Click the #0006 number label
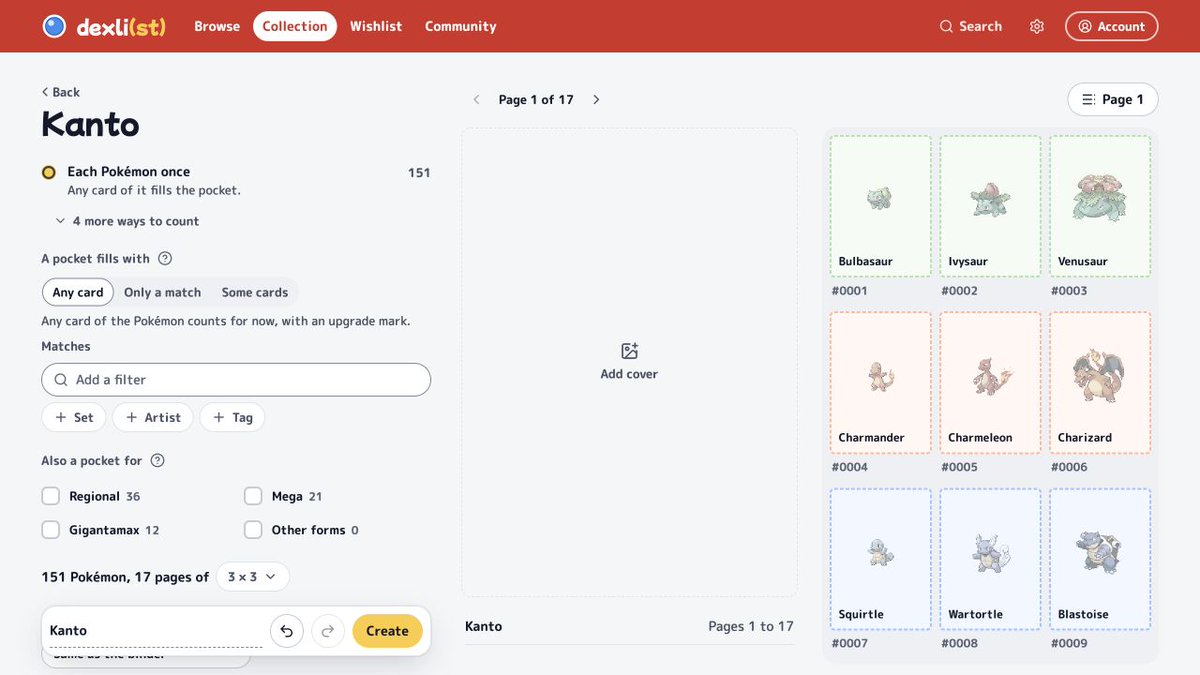The height and width of the screenshot is (675, 1200). point(1069,467)
